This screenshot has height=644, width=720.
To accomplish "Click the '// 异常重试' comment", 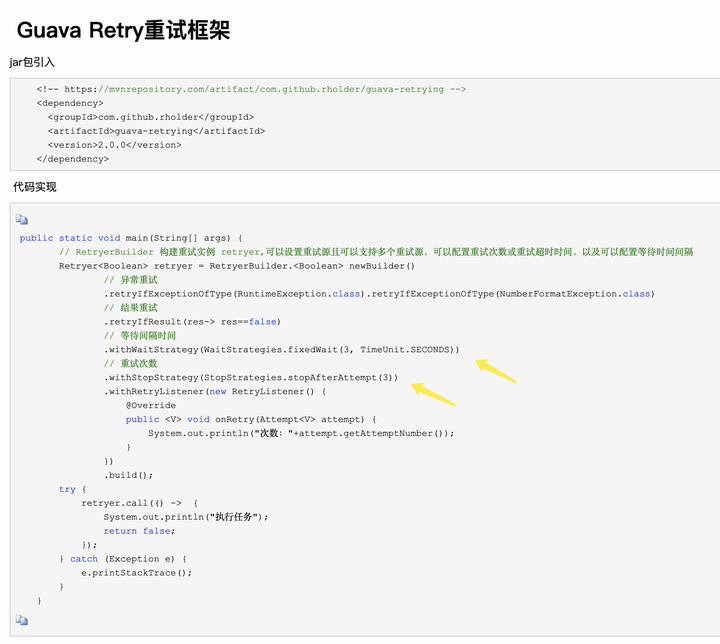I will 130,280.
